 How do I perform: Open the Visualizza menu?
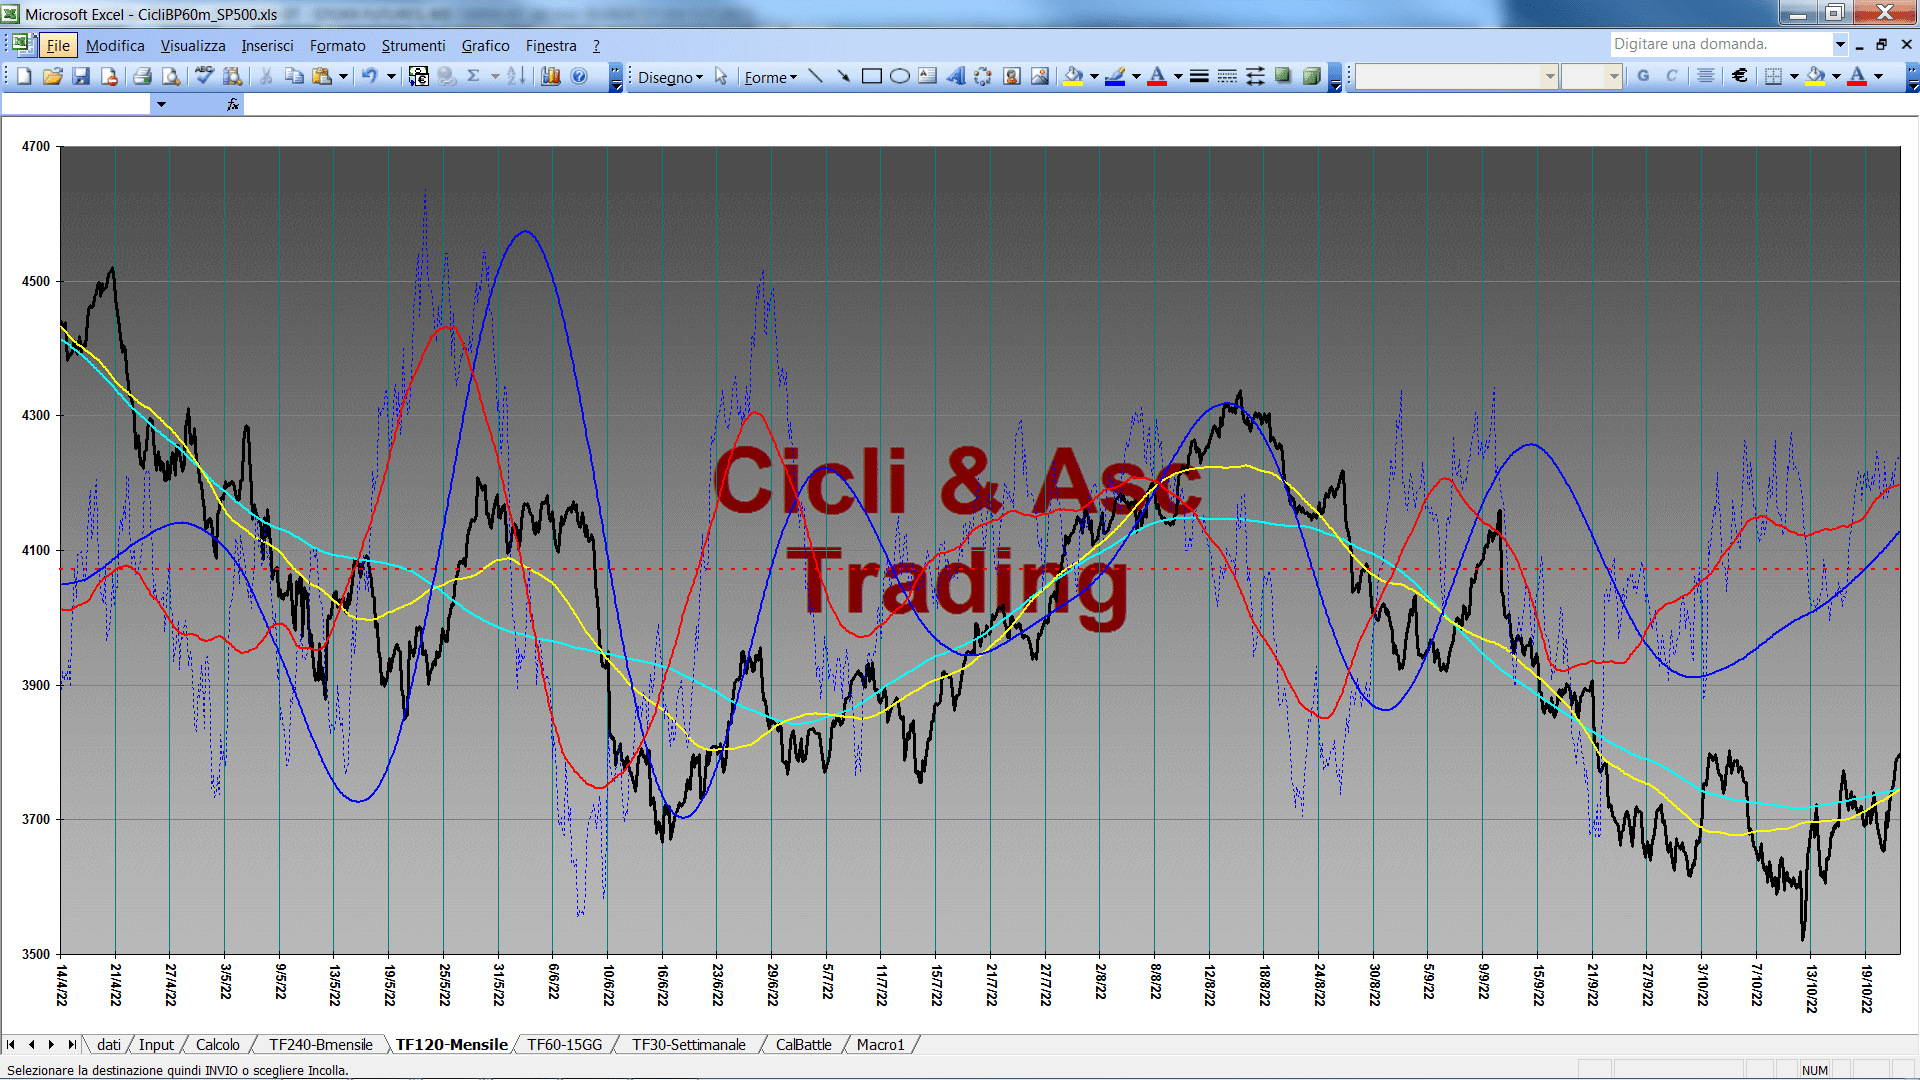(193, 46)
